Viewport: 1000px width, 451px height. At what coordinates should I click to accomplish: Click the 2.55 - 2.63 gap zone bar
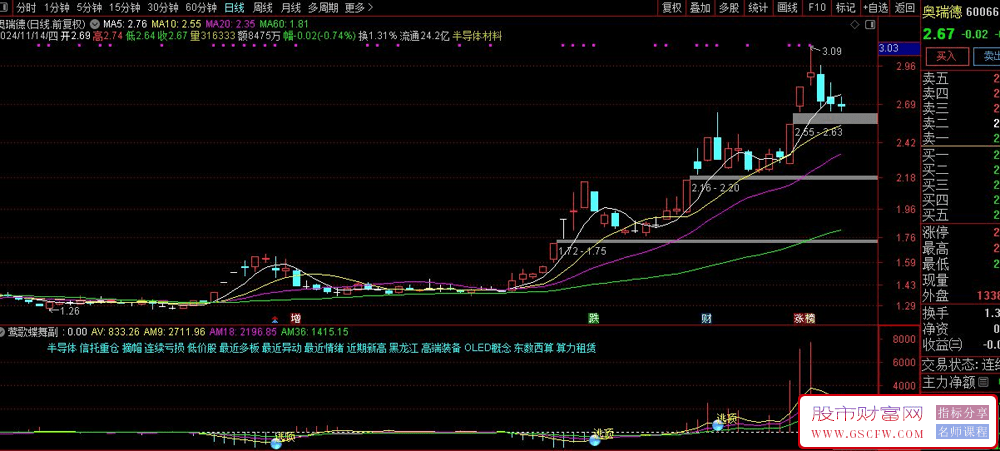click(835, 118)
